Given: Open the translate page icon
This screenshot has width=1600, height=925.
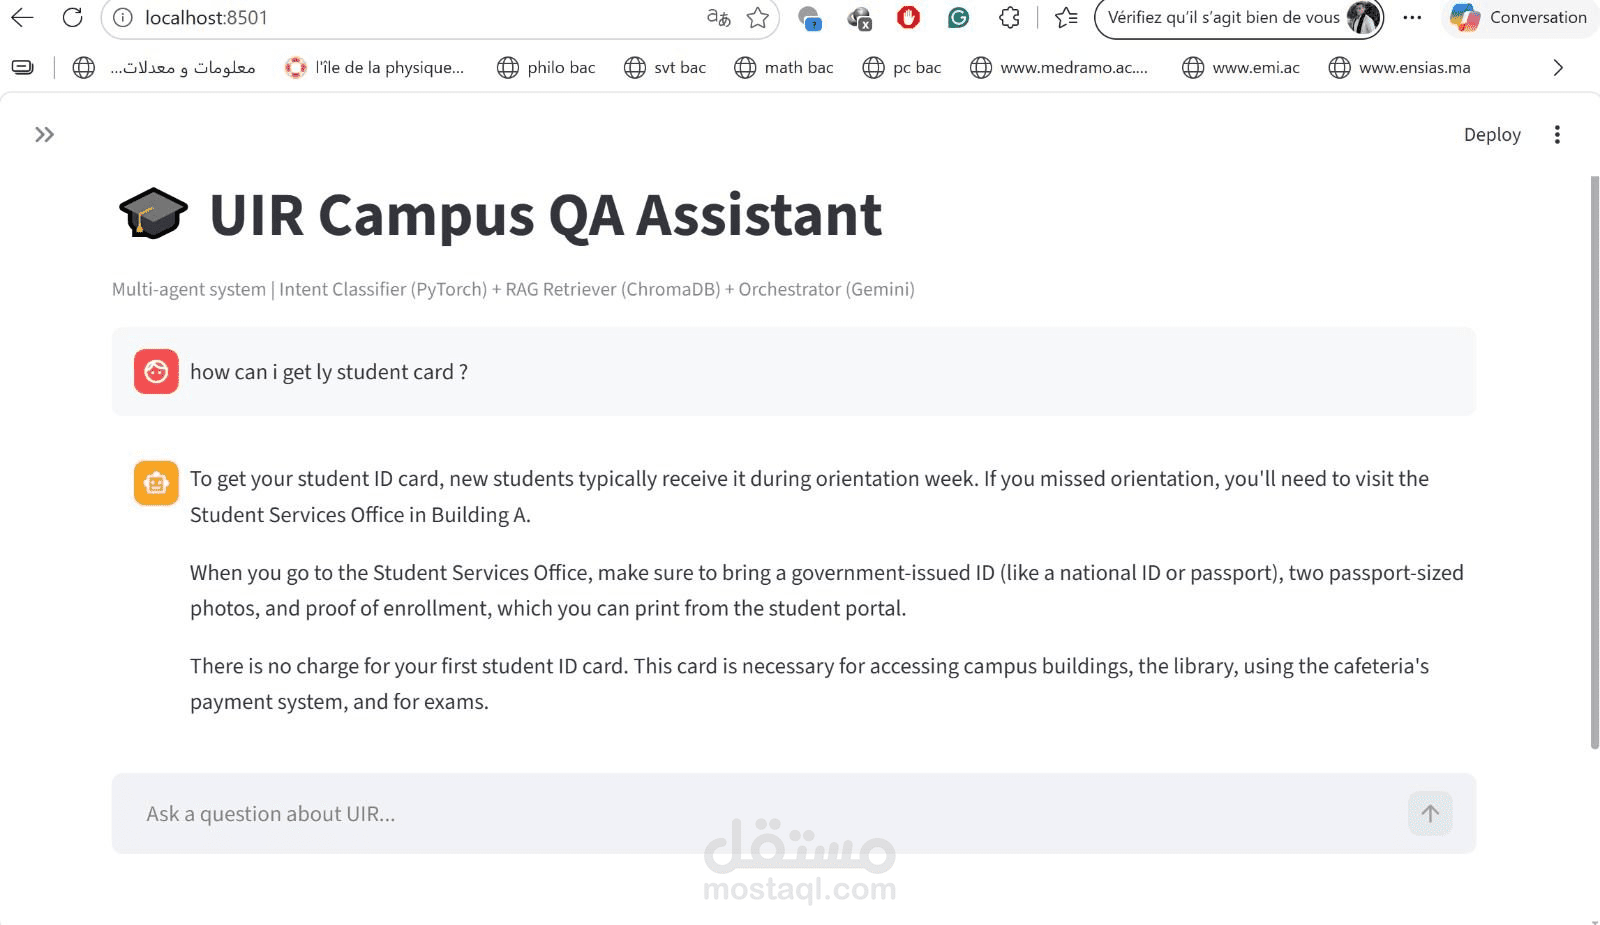Looking at the screenshot, I should pos(718,17).
